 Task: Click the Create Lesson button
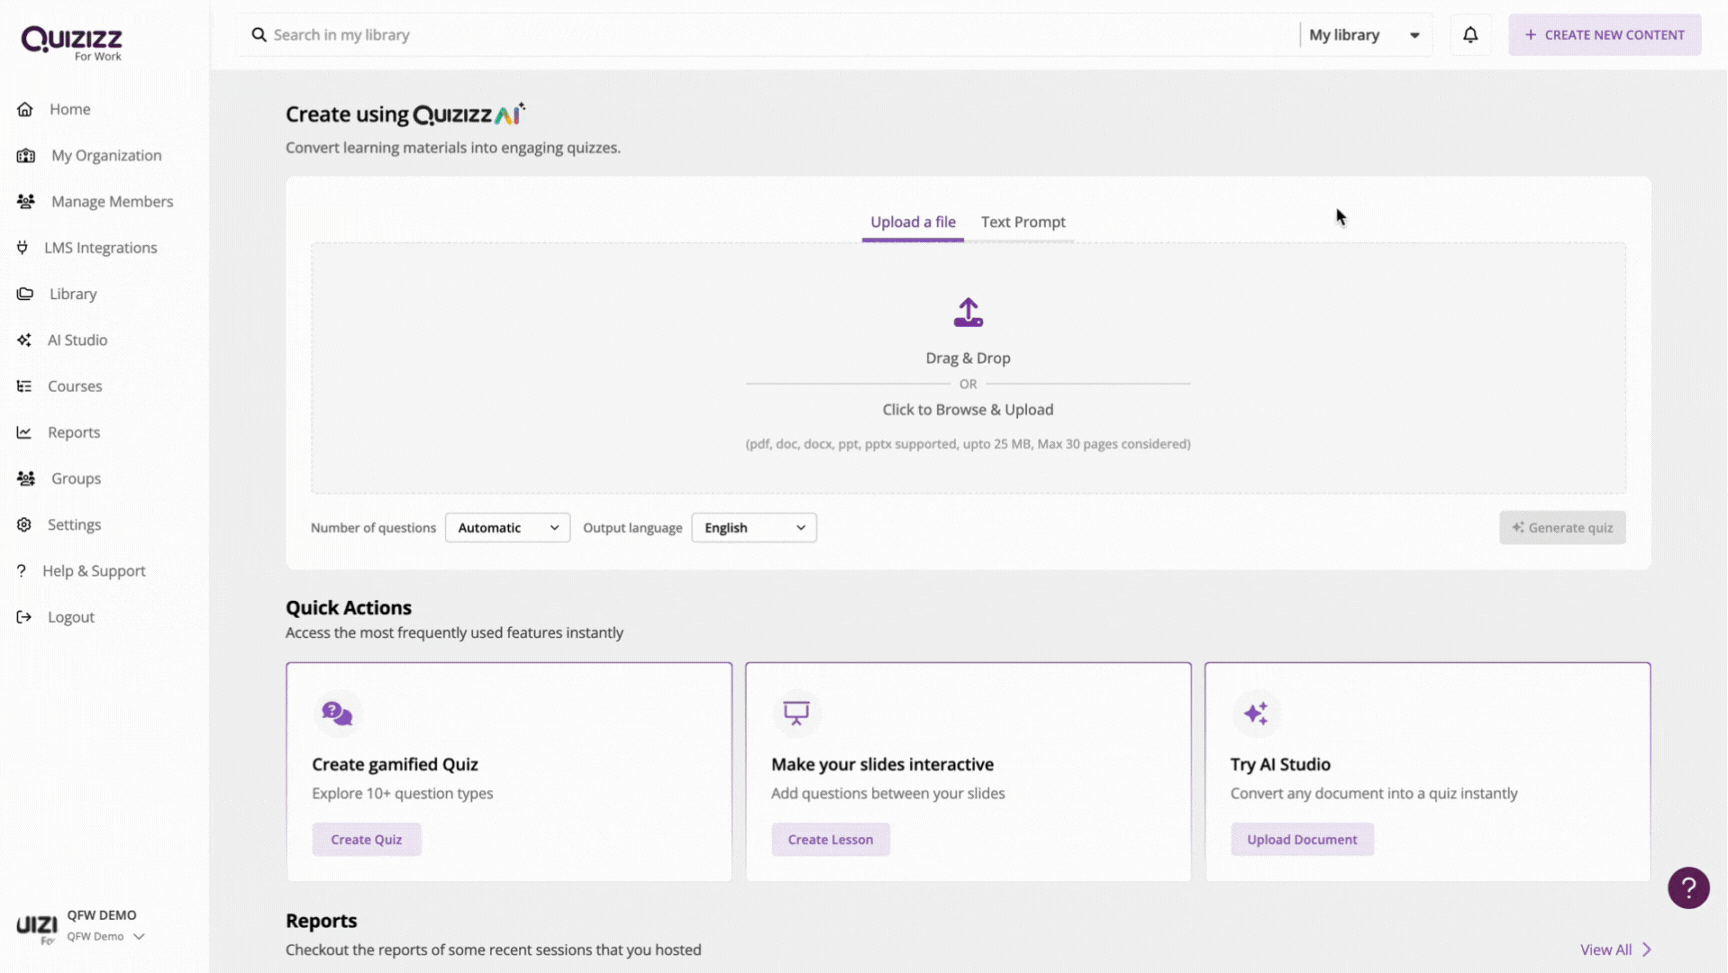[x=830, y=840]
